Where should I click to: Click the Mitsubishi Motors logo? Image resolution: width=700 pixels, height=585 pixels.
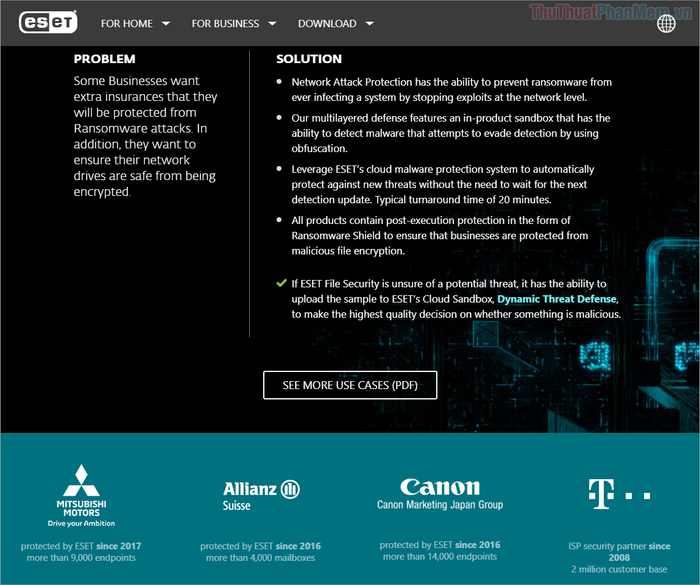click(x=81, y=496)
